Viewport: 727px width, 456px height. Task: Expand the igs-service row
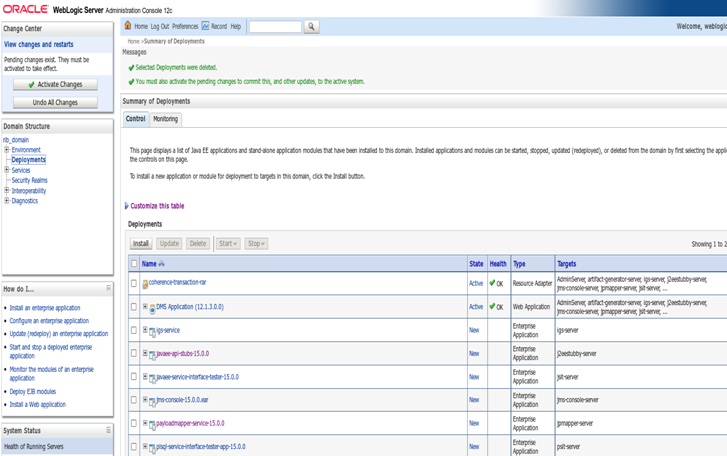(x=145, y=329)
